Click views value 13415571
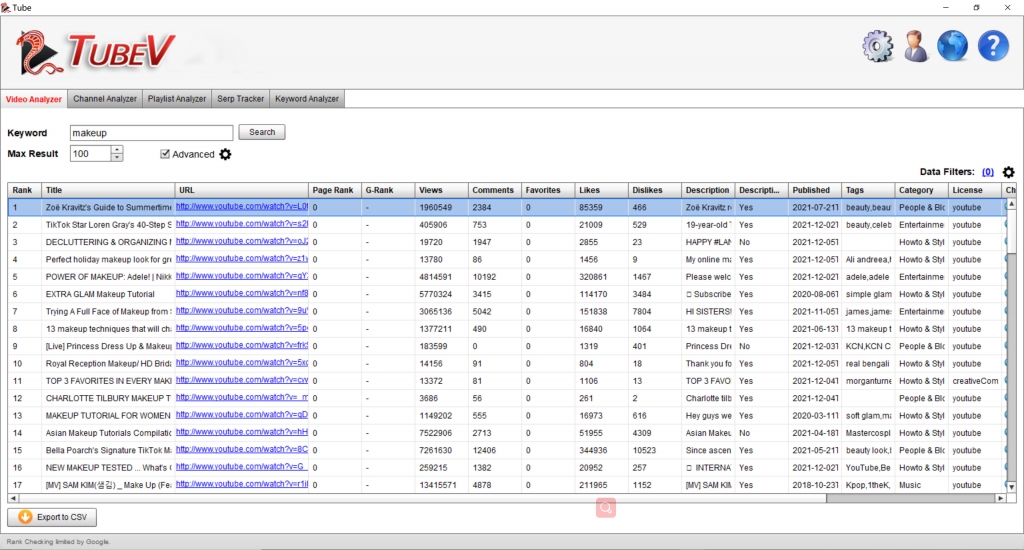 click(438, 485)
